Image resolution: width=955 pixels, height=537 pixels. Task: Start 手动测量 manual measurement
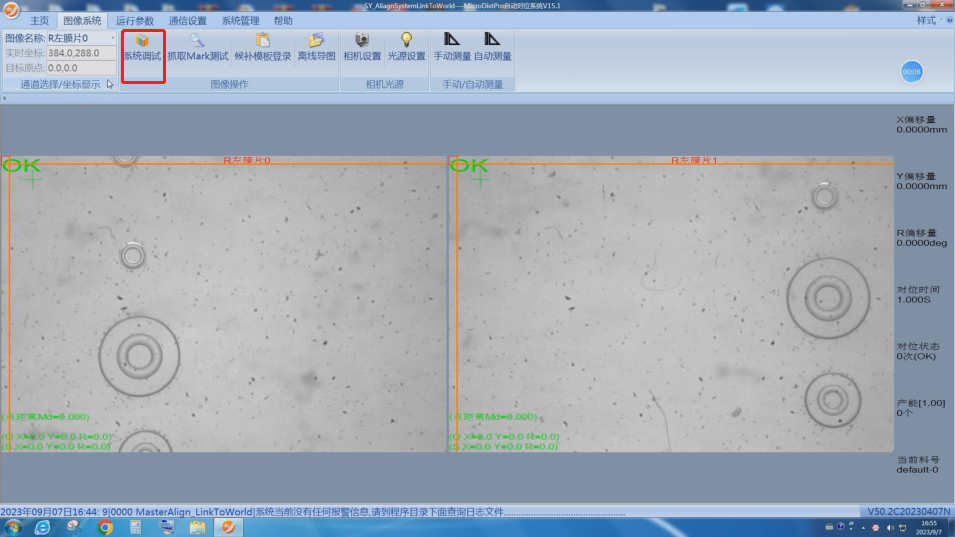(452, 41)
